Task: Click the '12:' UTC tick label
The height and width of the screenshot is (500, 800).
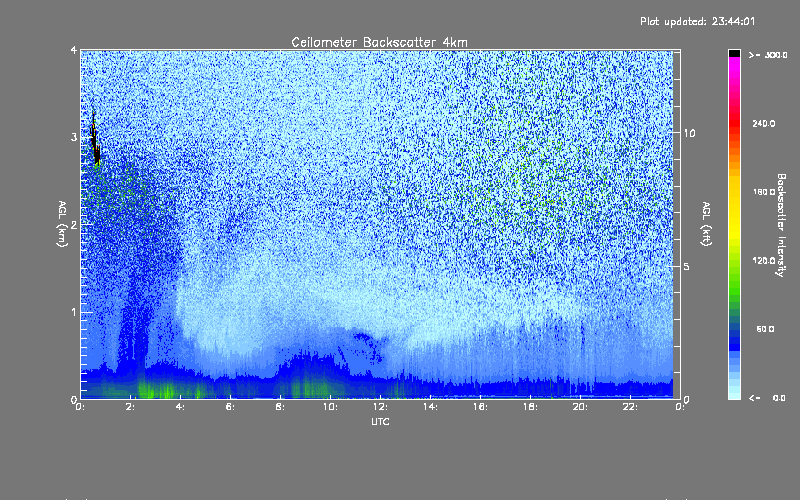Action: tap(380, 407)
